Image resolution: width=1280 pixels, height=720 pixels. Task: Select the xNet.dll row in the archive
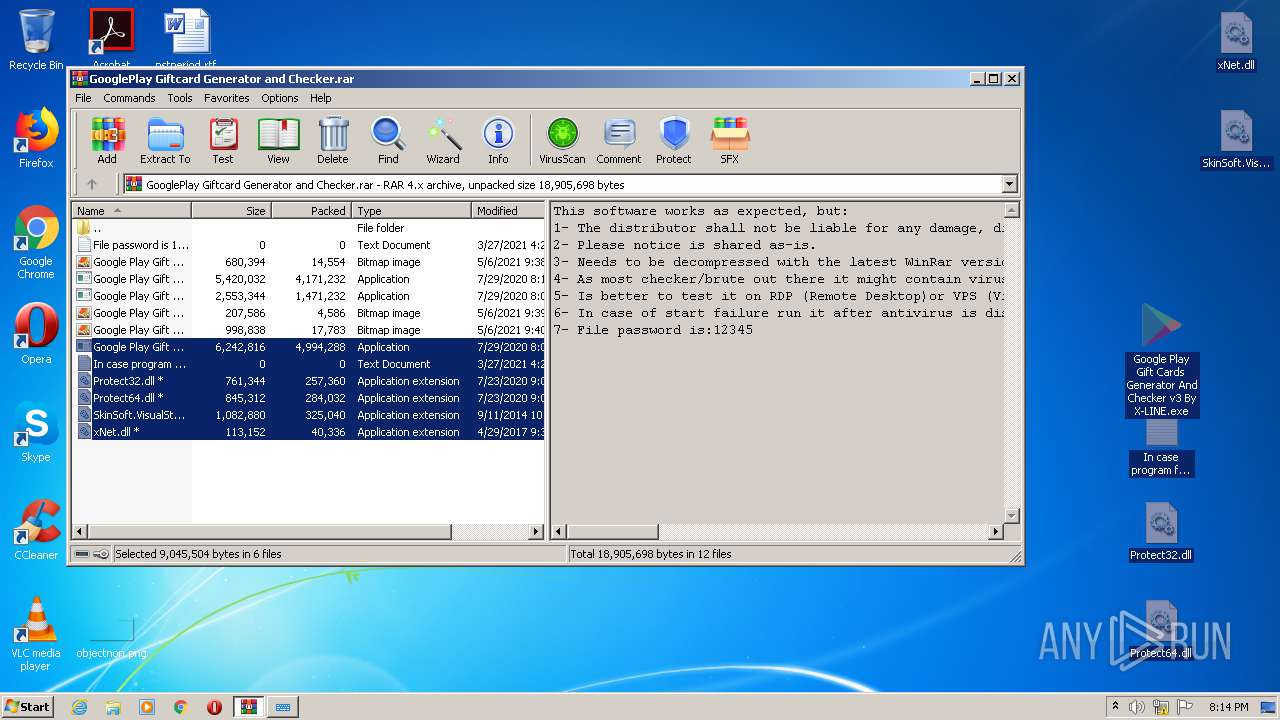(x=308, y=432)
